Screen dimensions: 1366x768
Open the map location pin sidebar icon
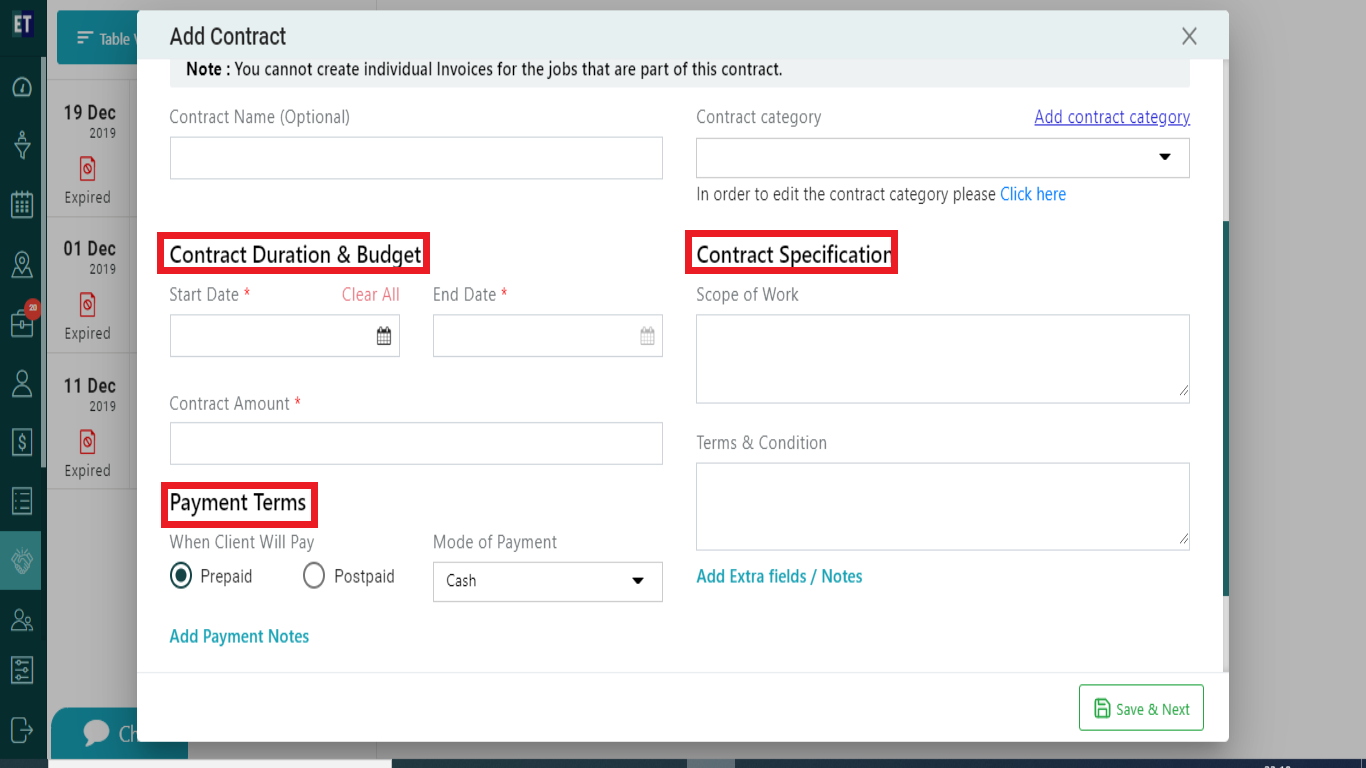click(22, 264)
